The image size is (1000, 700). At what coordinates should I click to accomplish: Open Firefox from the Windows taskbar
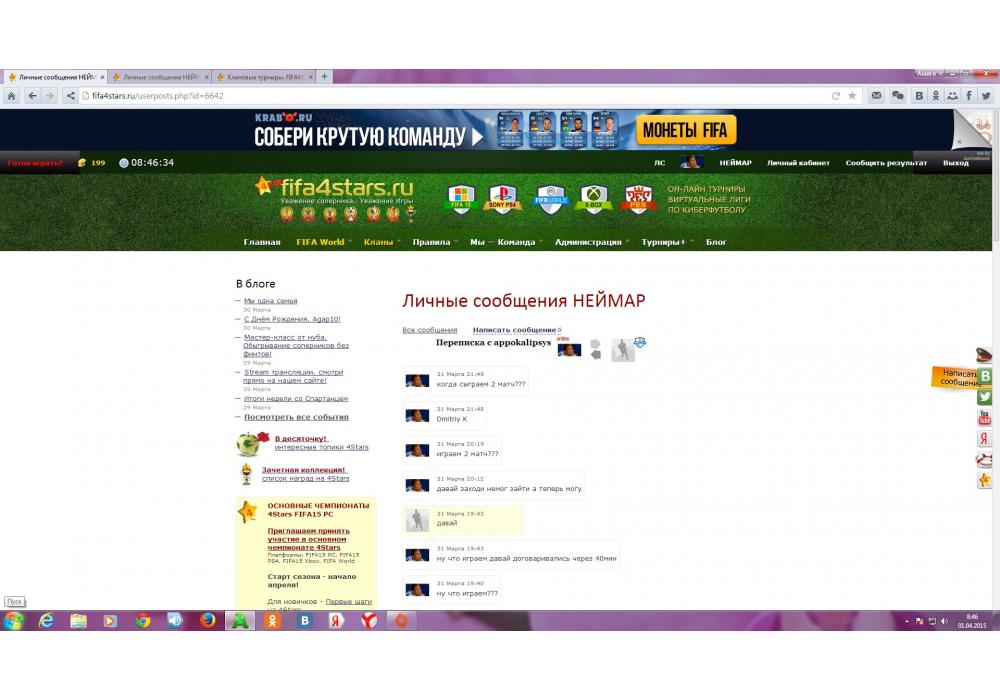coord(208,621)
